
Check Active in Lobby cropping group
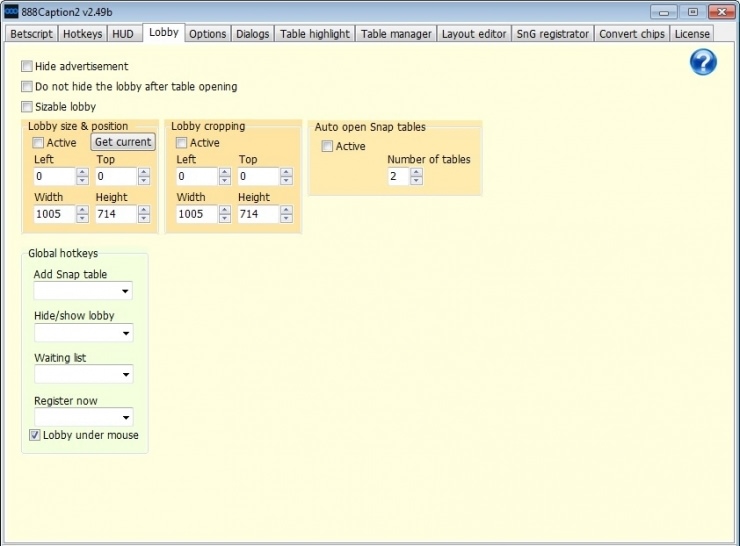coord(181,143)
